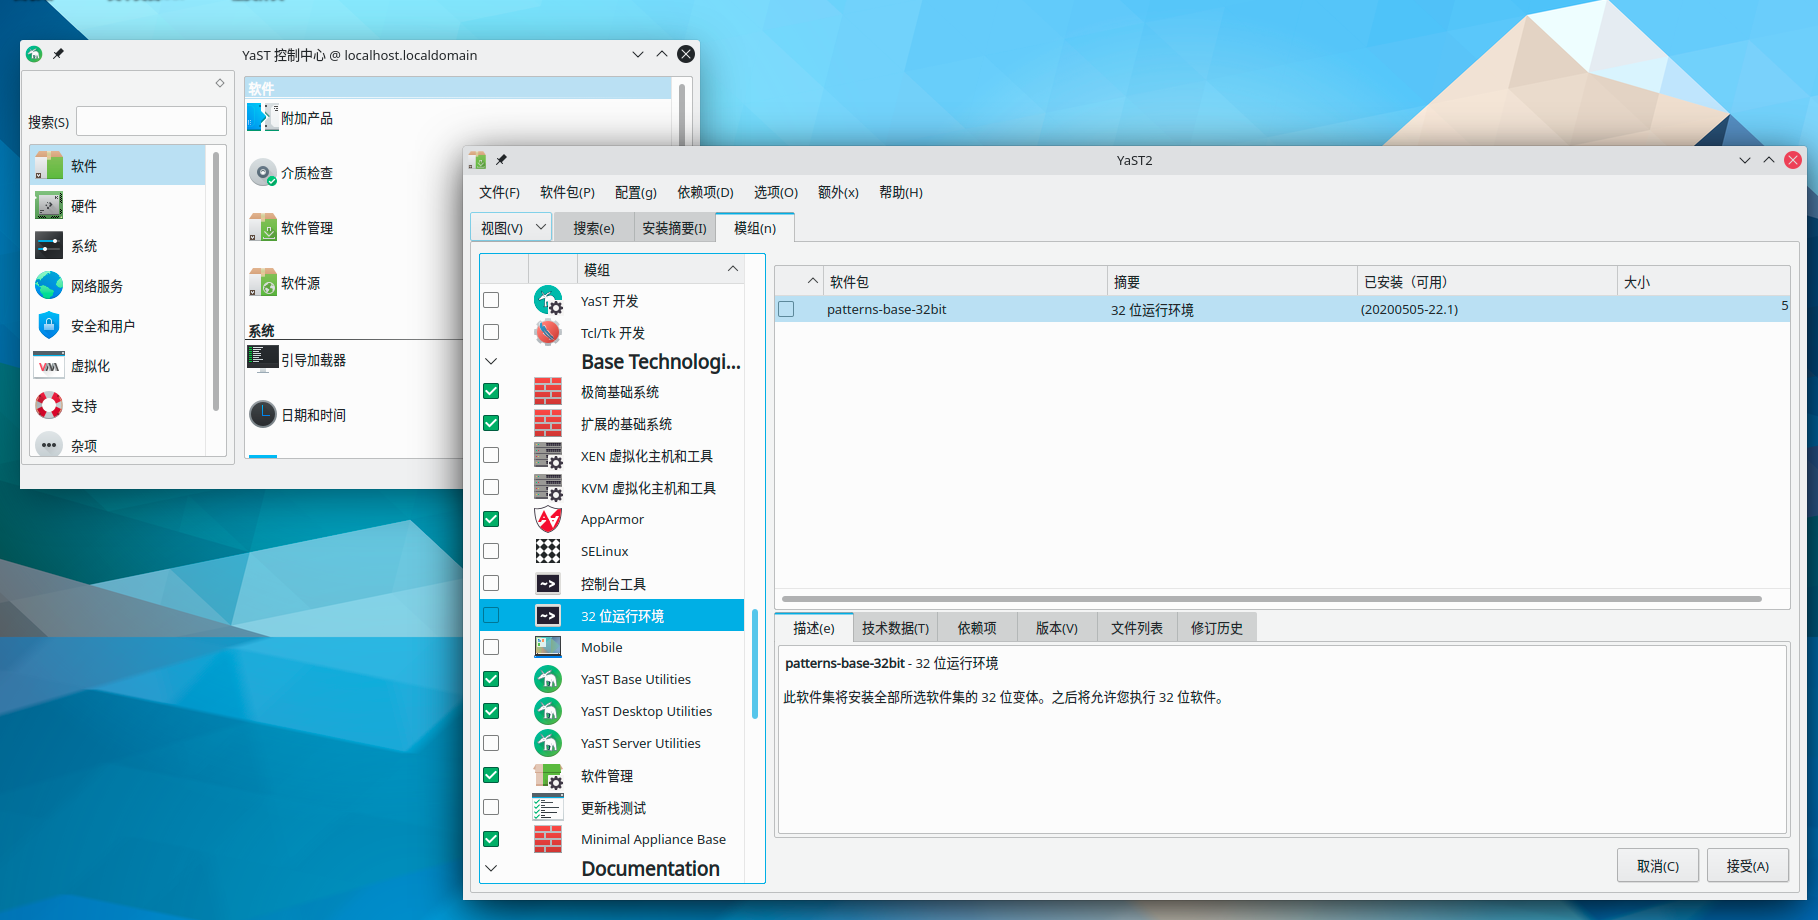Click the 取消(C) button
1818x920 pixels.
point(1657,866)
